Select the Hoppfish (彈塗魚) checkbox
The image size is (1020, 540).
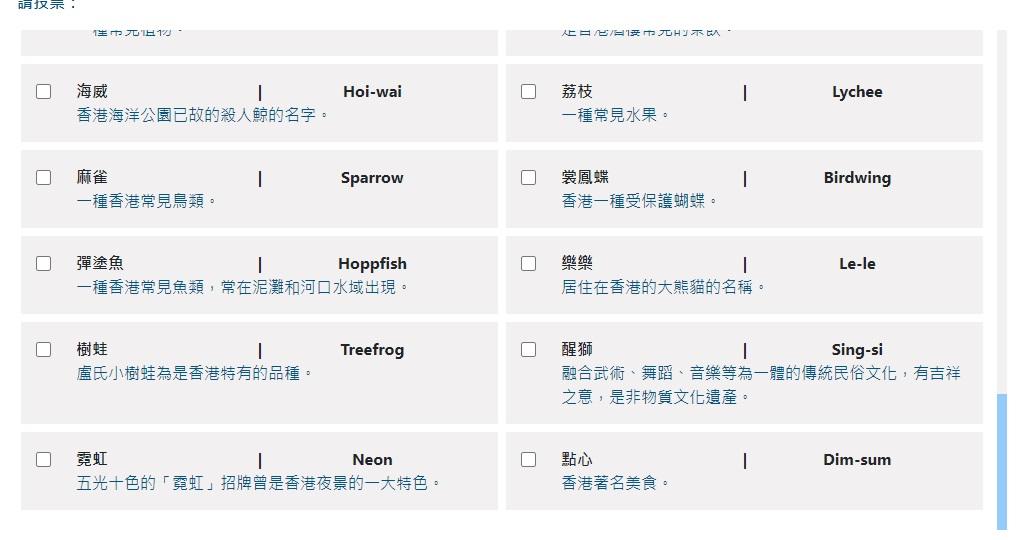pyautogui.click(x=44, y=264)
